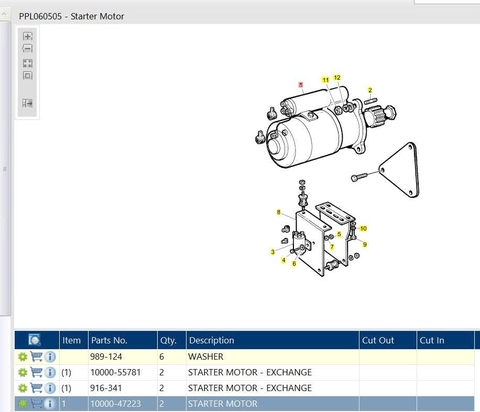Click callout 2 near the pinion
Viewport: 480px width, 412px height.
point(370,90)
